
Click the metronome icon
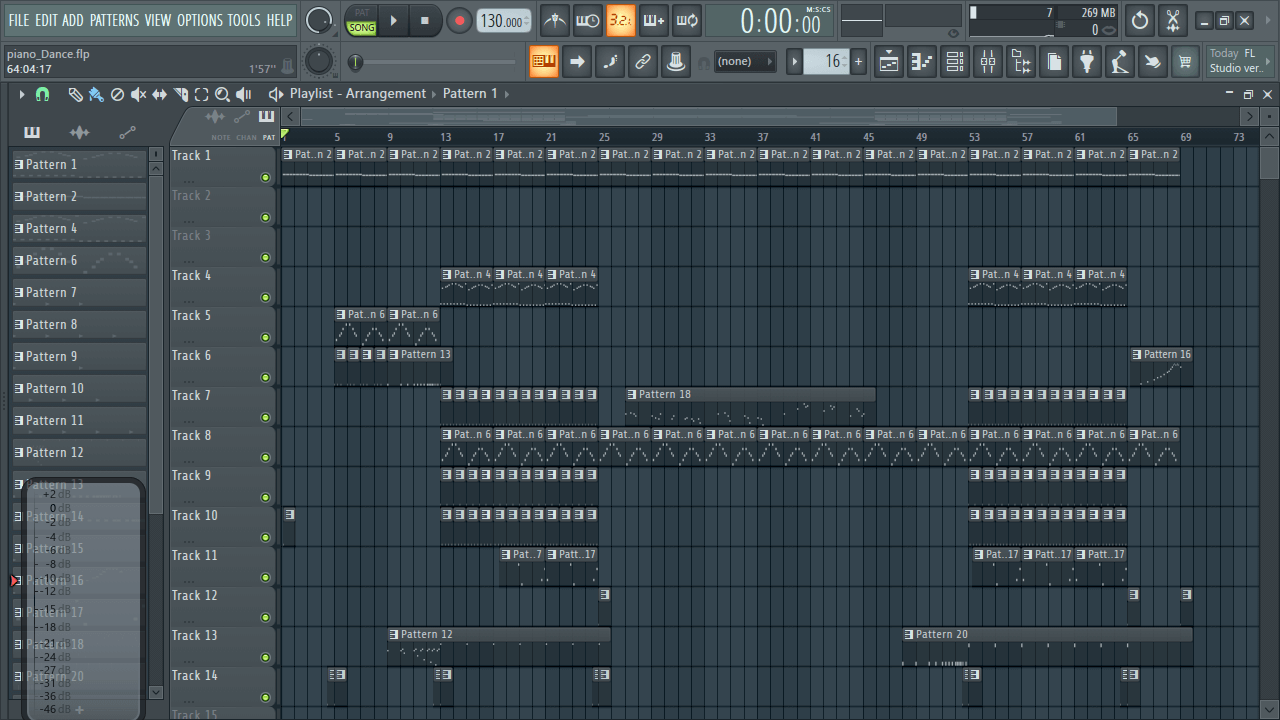(x=555, y=20)
